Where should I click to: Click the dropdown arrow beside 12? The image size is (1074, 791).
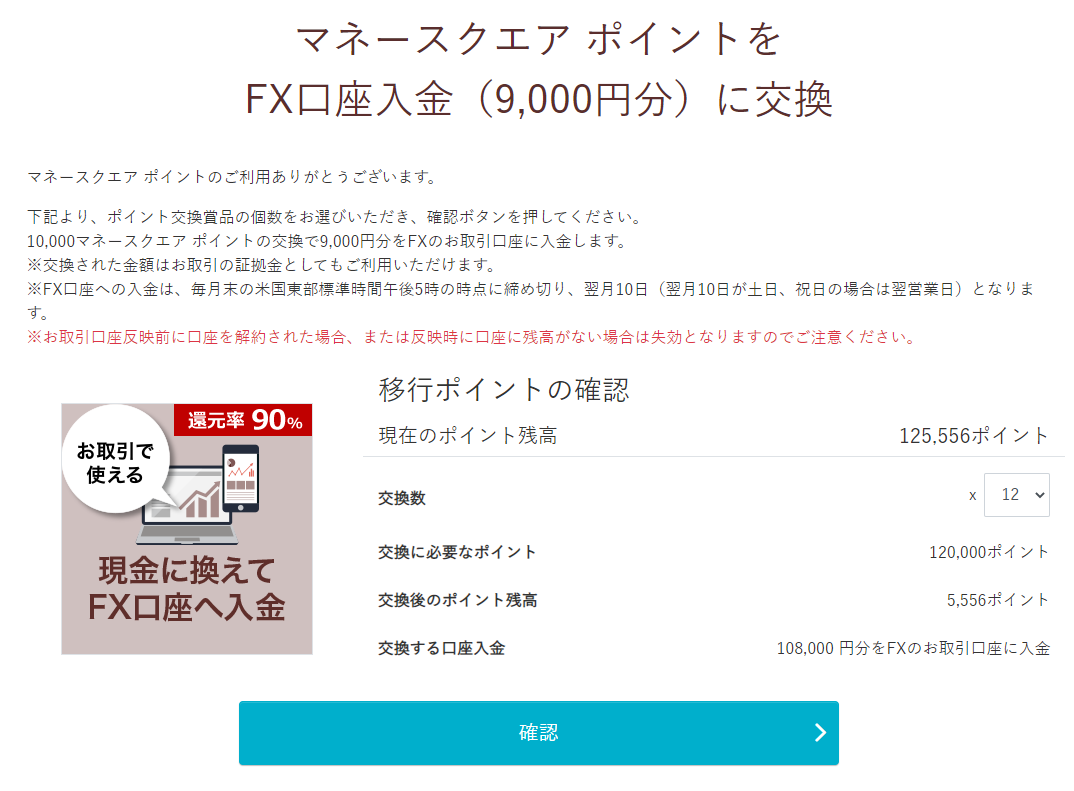(x=1039, y=494)
